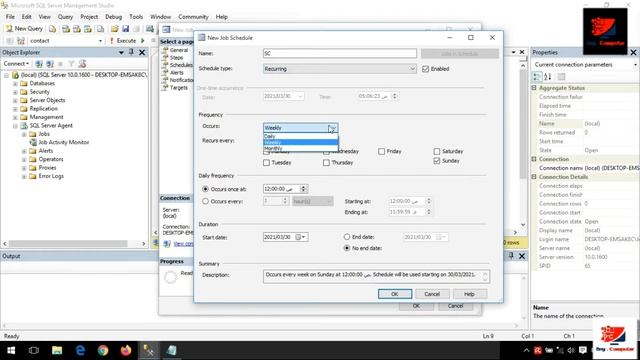Expand the Databases tree node
The height and width of the screenshot is (360, 640).
pos(15,84)
